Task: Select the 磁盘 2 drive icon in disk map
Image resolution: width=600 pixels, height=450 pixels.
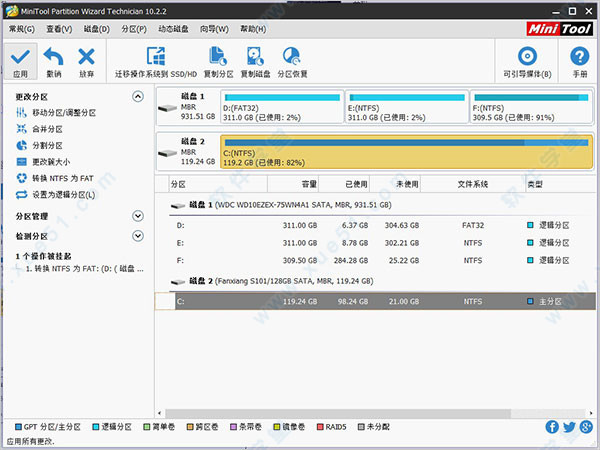Action: [168, 153]
